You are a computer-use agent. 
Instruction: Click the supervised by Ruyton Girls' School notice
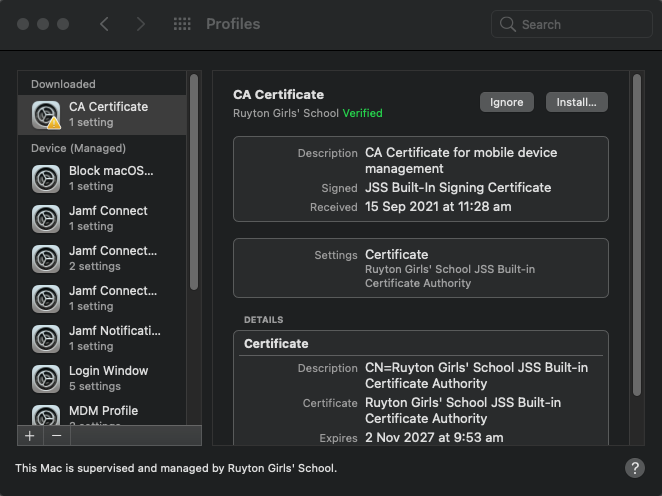(176, 468)
